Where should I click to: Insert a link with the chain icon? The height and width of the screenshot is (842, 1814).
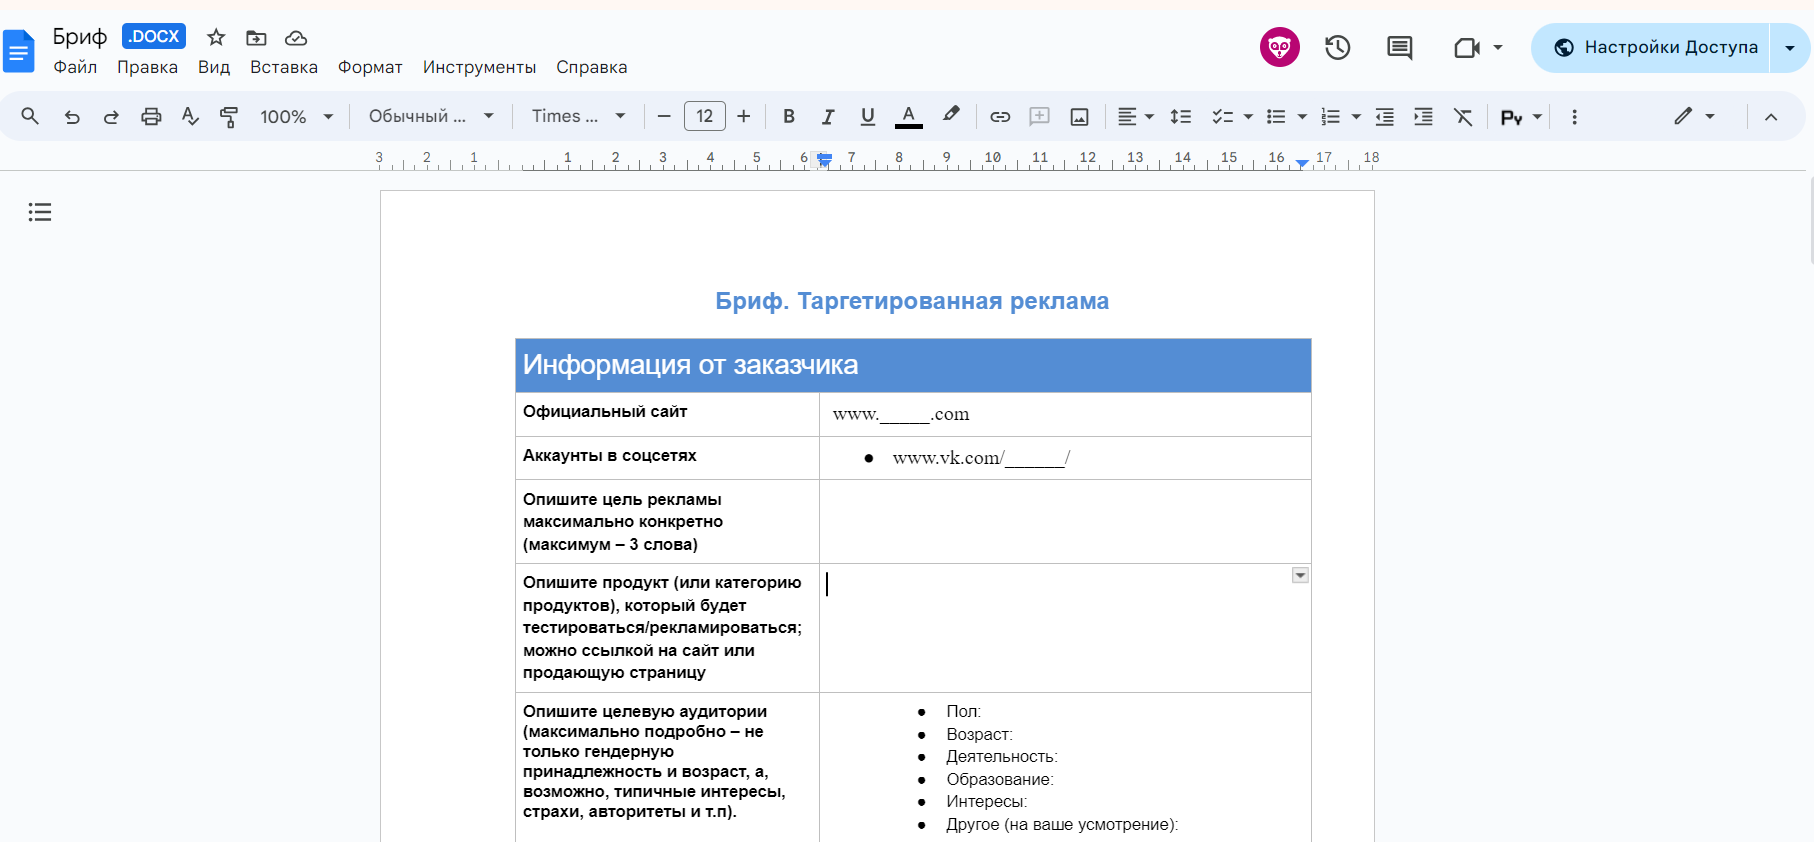(1000, 116)
